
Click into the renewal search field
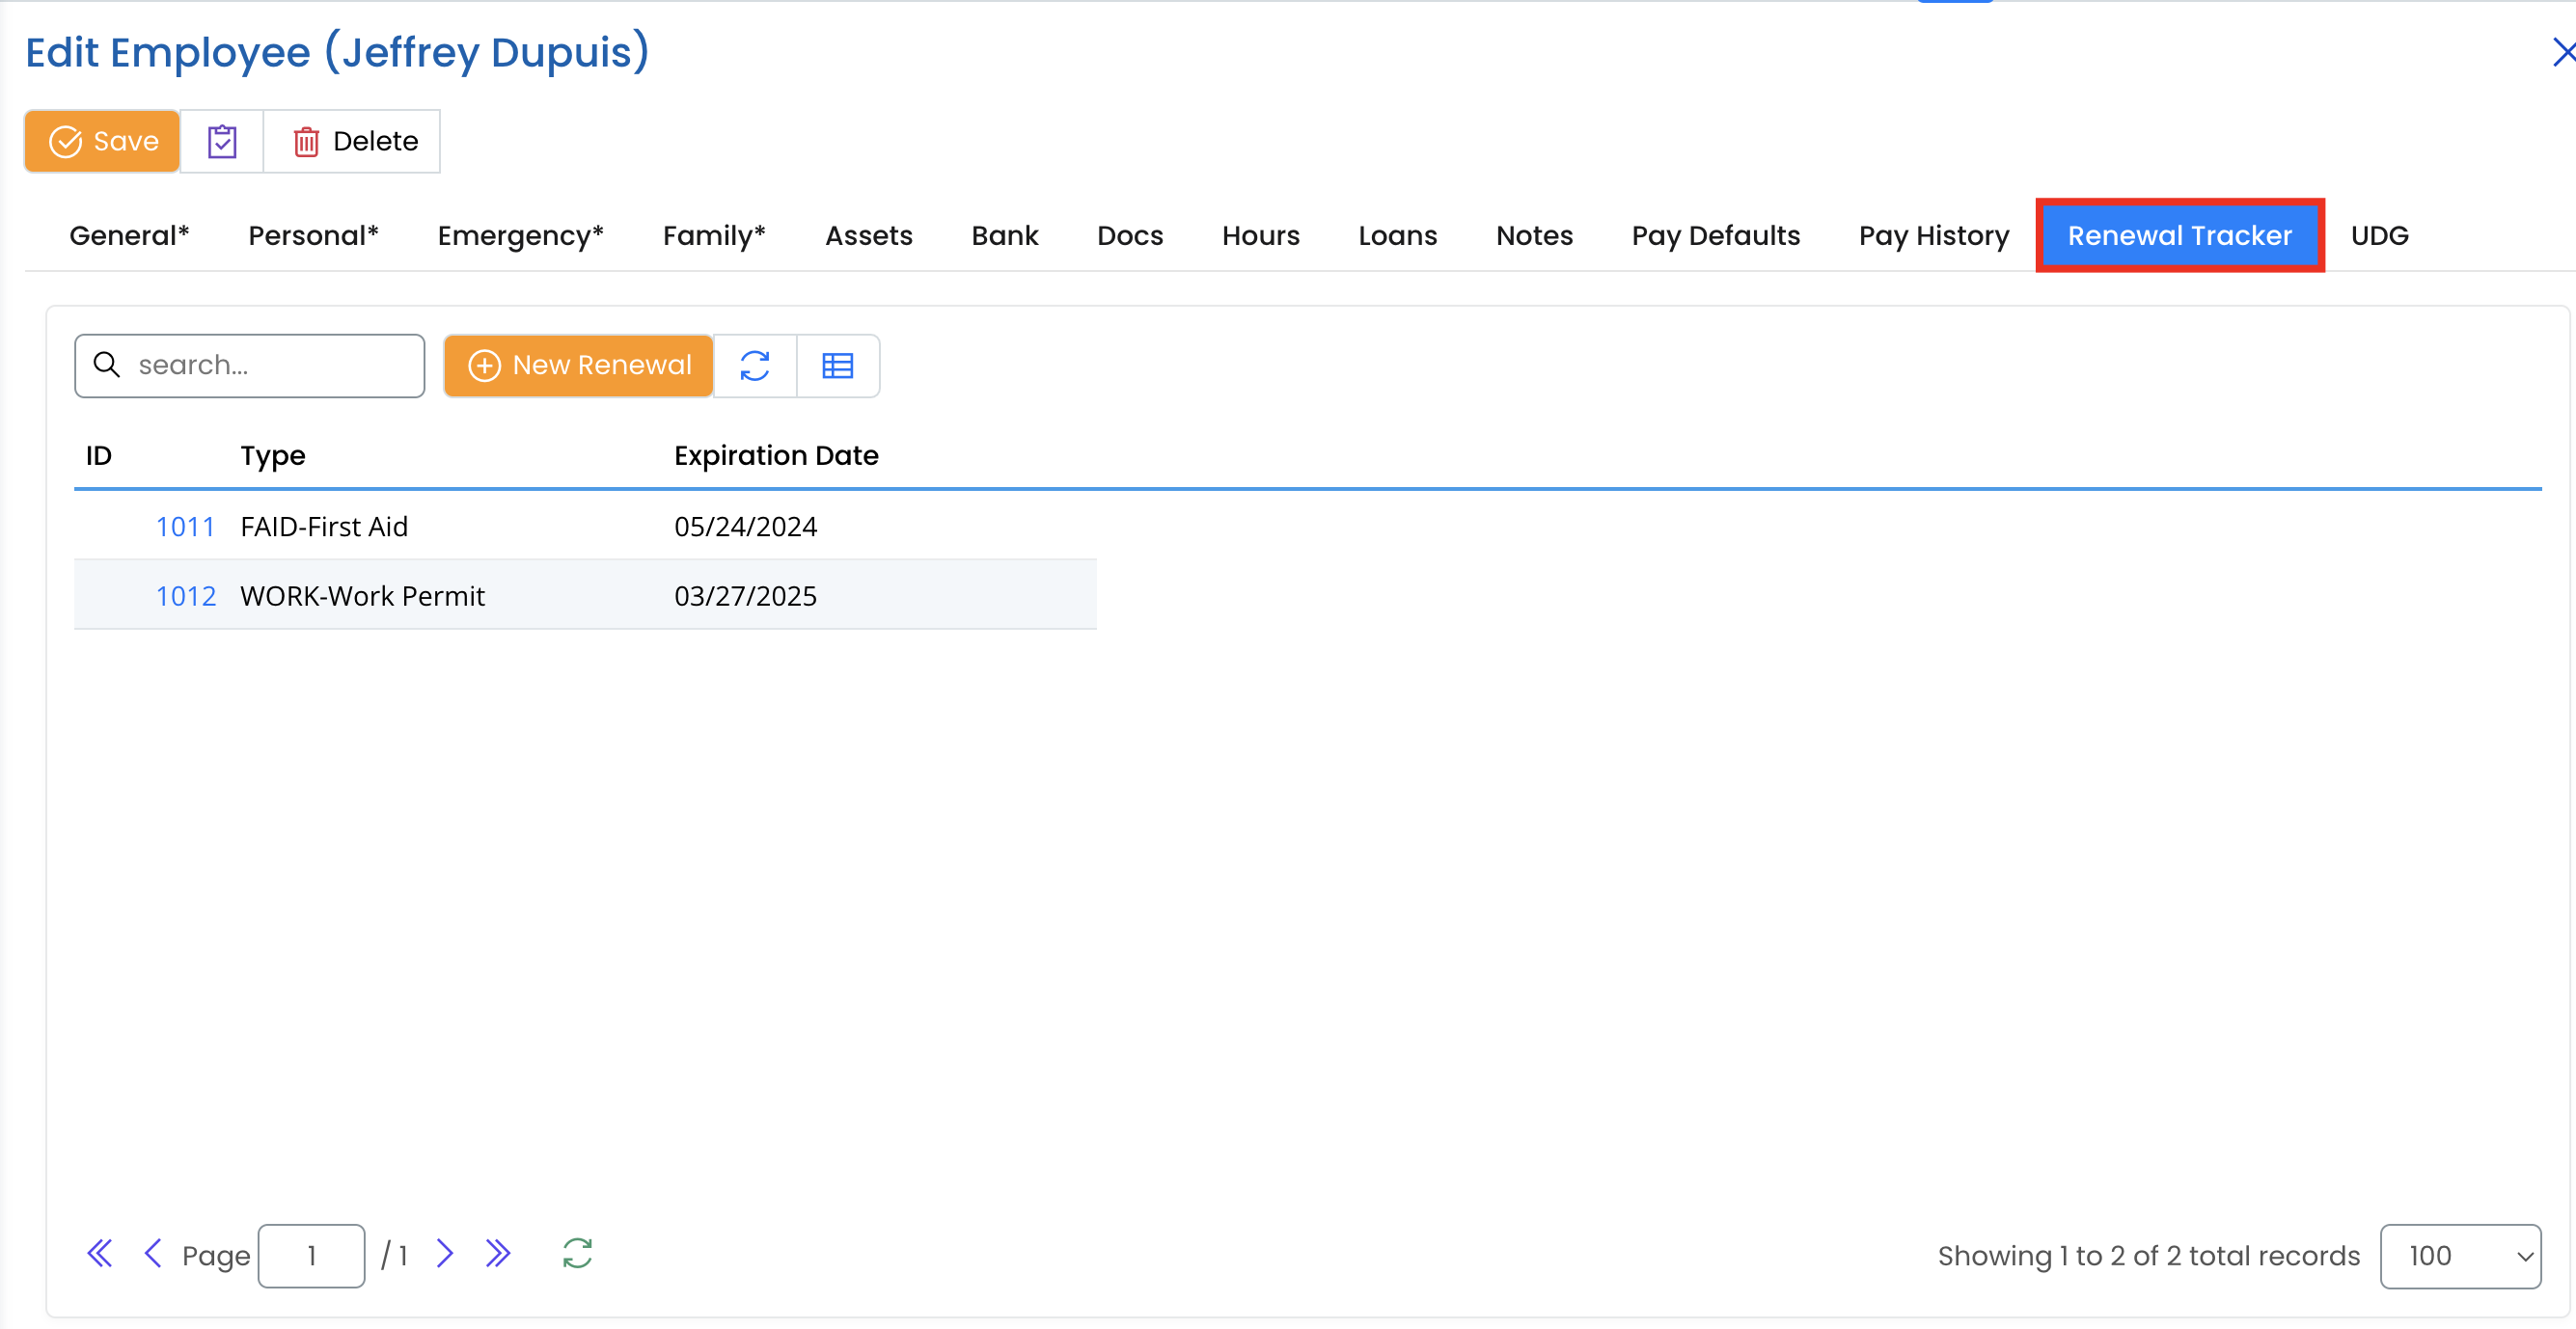point(270,366)
